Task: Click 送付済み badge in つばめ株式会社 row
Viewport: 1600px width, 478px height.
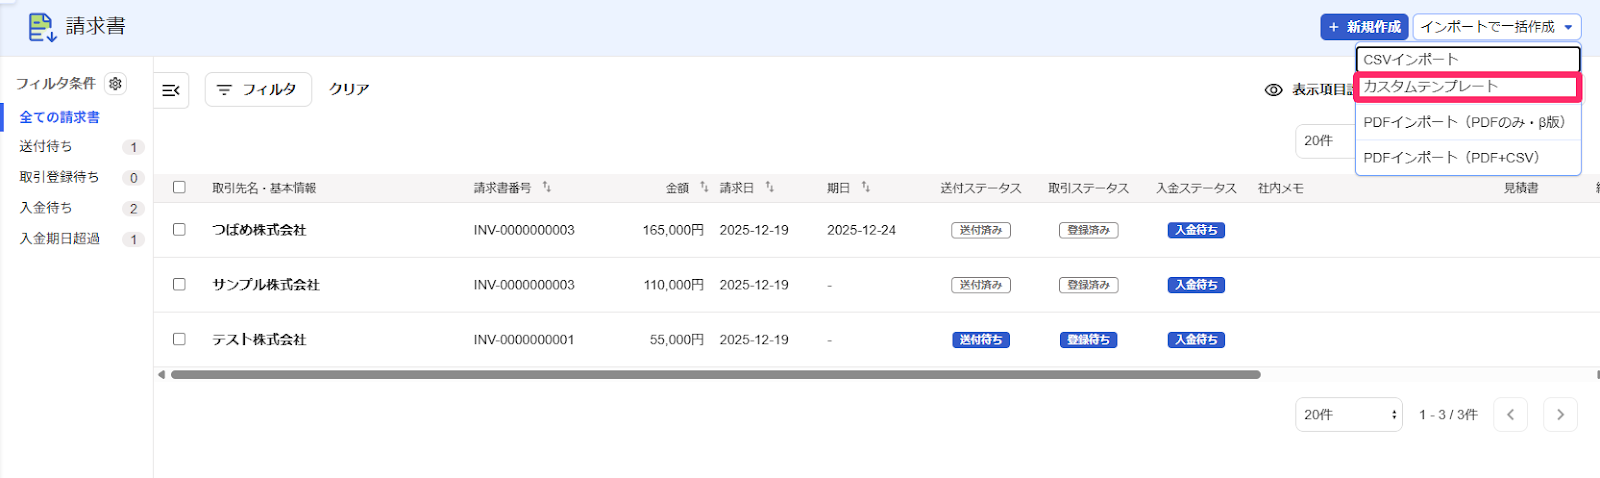Action: pyautogui.click(x=981, y=230)
